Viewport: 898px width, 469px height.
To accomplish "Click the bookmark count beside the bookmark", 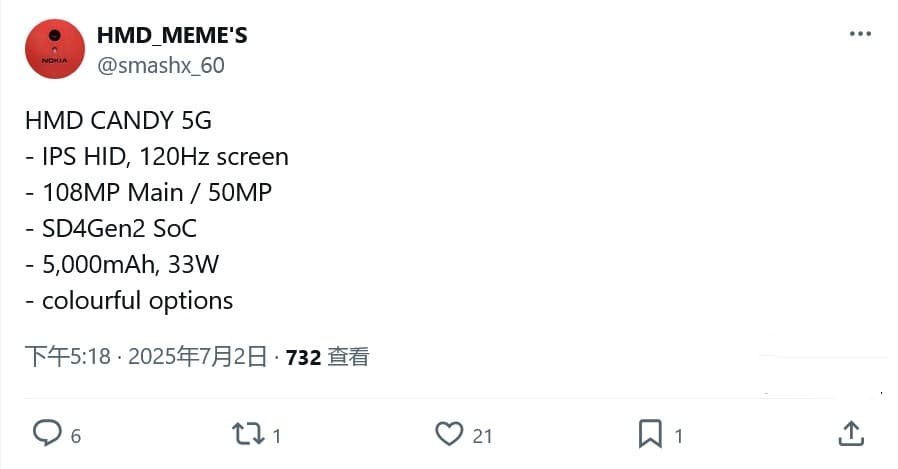I will tap(679, 436).
